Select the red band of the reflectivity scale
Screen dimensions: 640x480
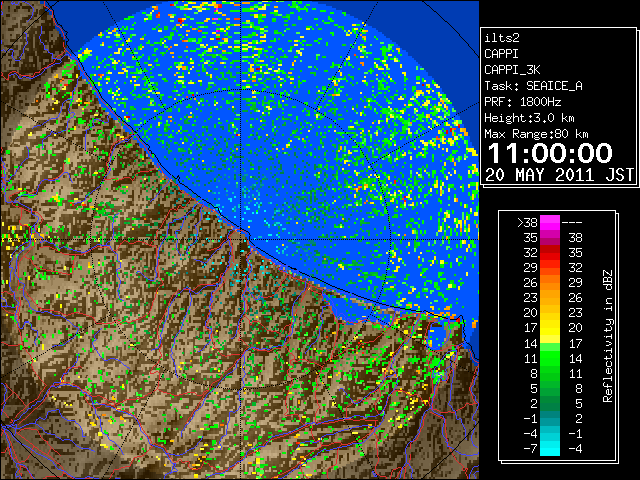(550, 253)
